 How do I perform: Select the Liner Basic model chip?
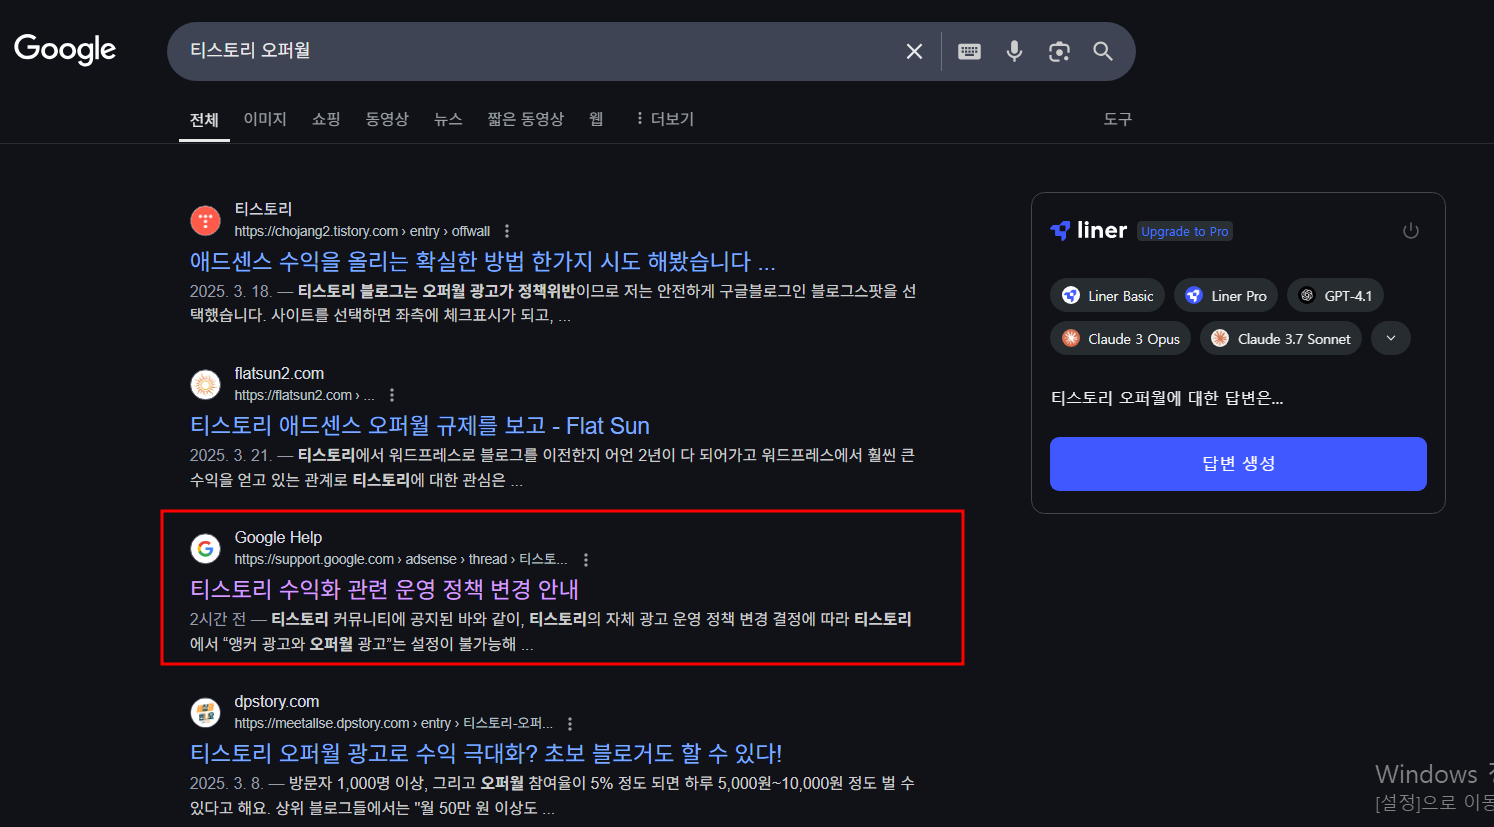pyautogui.click(x=1108, y=295)
